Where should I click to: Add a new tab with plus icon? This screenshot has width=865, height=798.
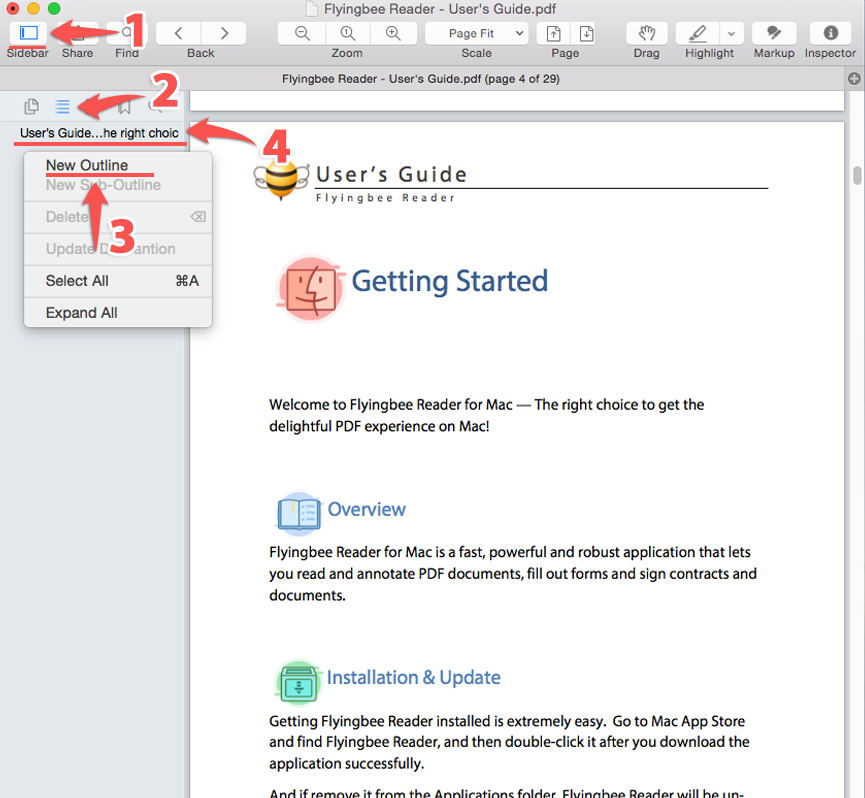(854, 79)
